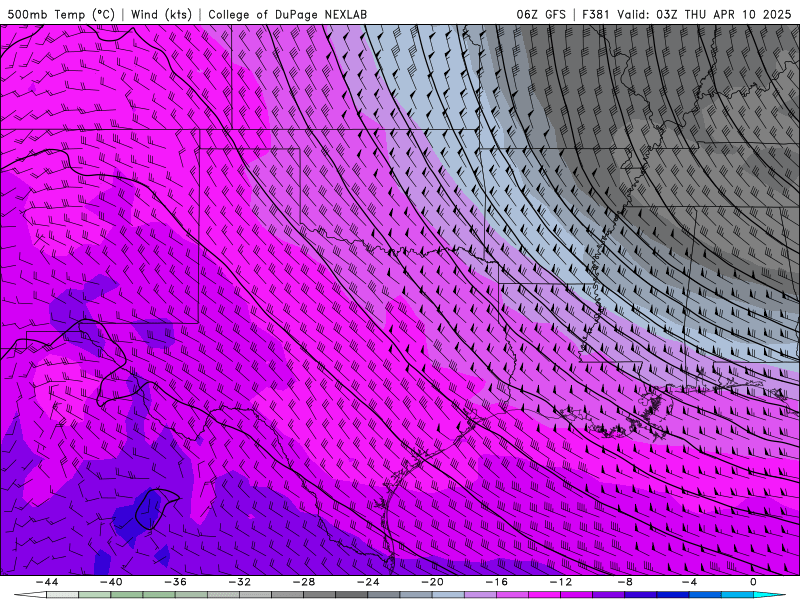This screenshot has height=600, width=800.
Task: Click the '-8' colorbar tick label
Action: 624,582
